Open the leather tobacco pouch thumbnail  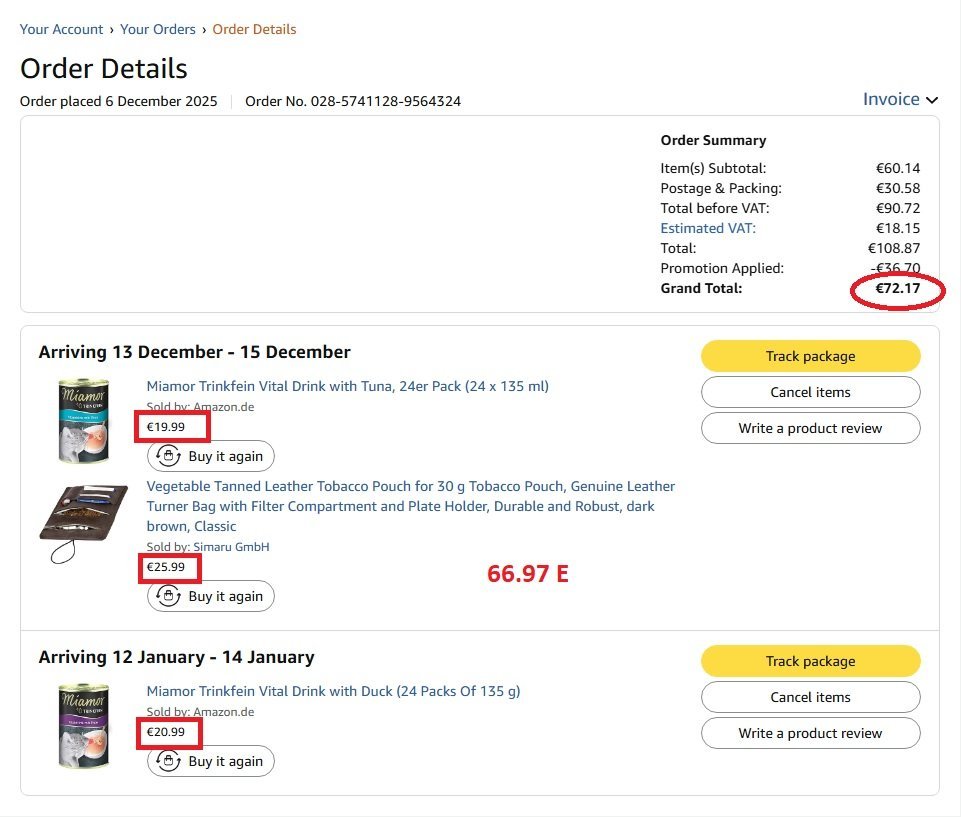tap(83, 523)
